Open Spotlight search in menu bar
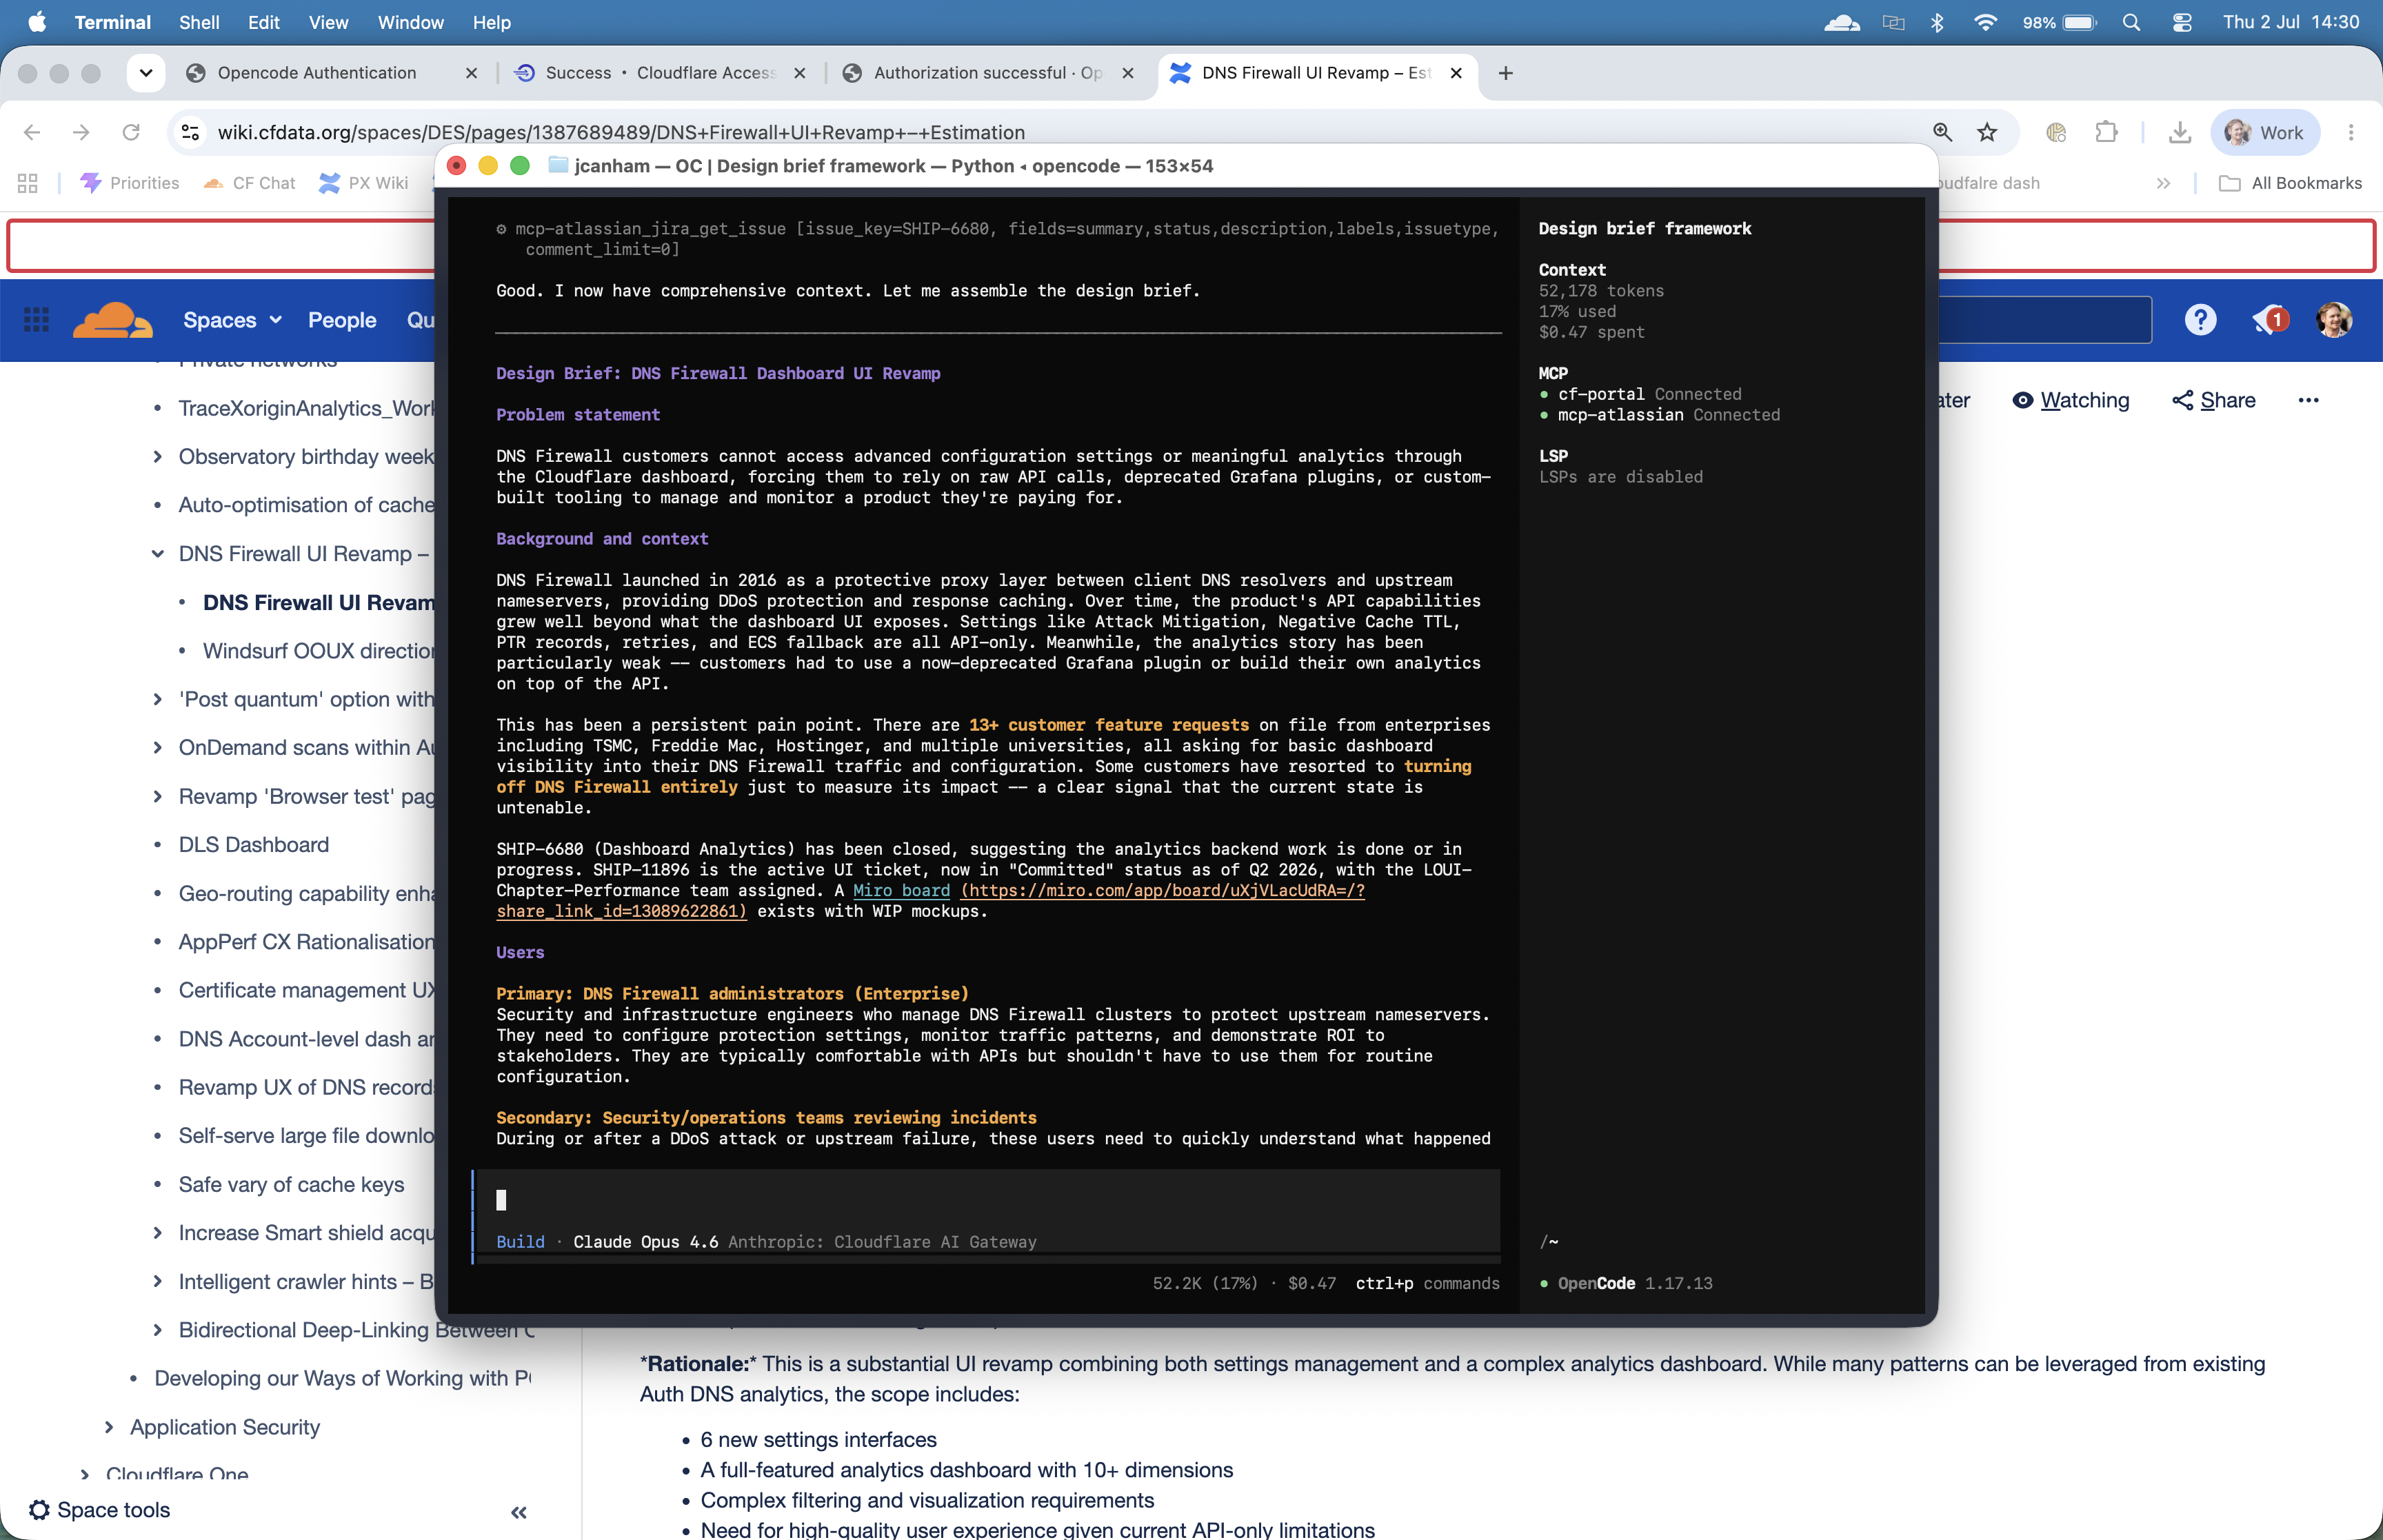The width and height of the screenshot is (2383, 1540). click(2131, 22)
